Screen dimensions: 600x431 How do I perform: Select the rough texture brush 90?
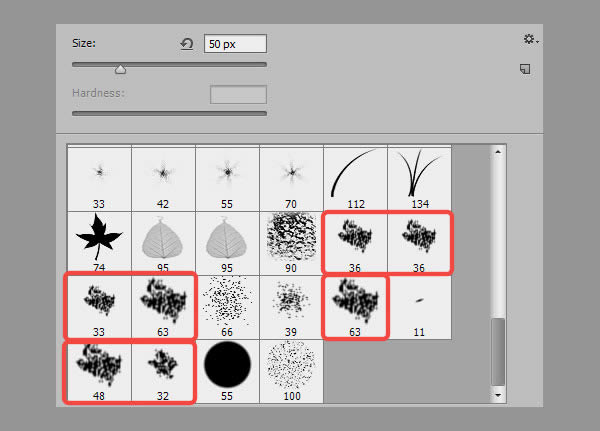pos(291,238)
